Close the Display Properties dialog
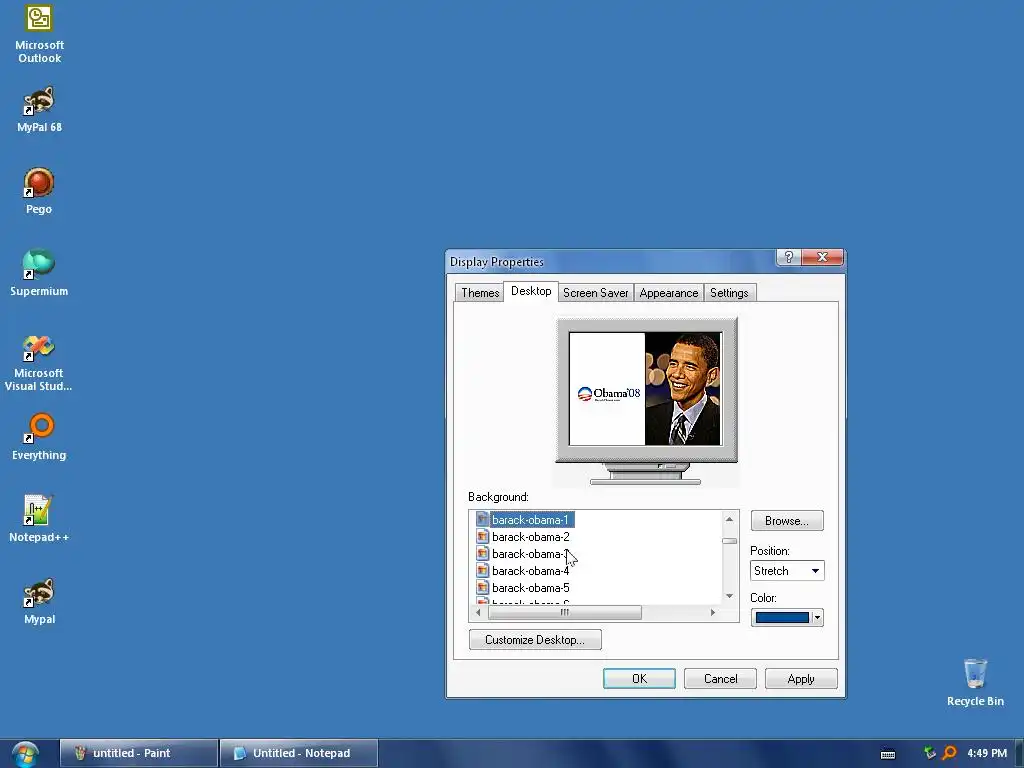Image resolution: width=1024 pixels, height=768 pixels. 822,257
